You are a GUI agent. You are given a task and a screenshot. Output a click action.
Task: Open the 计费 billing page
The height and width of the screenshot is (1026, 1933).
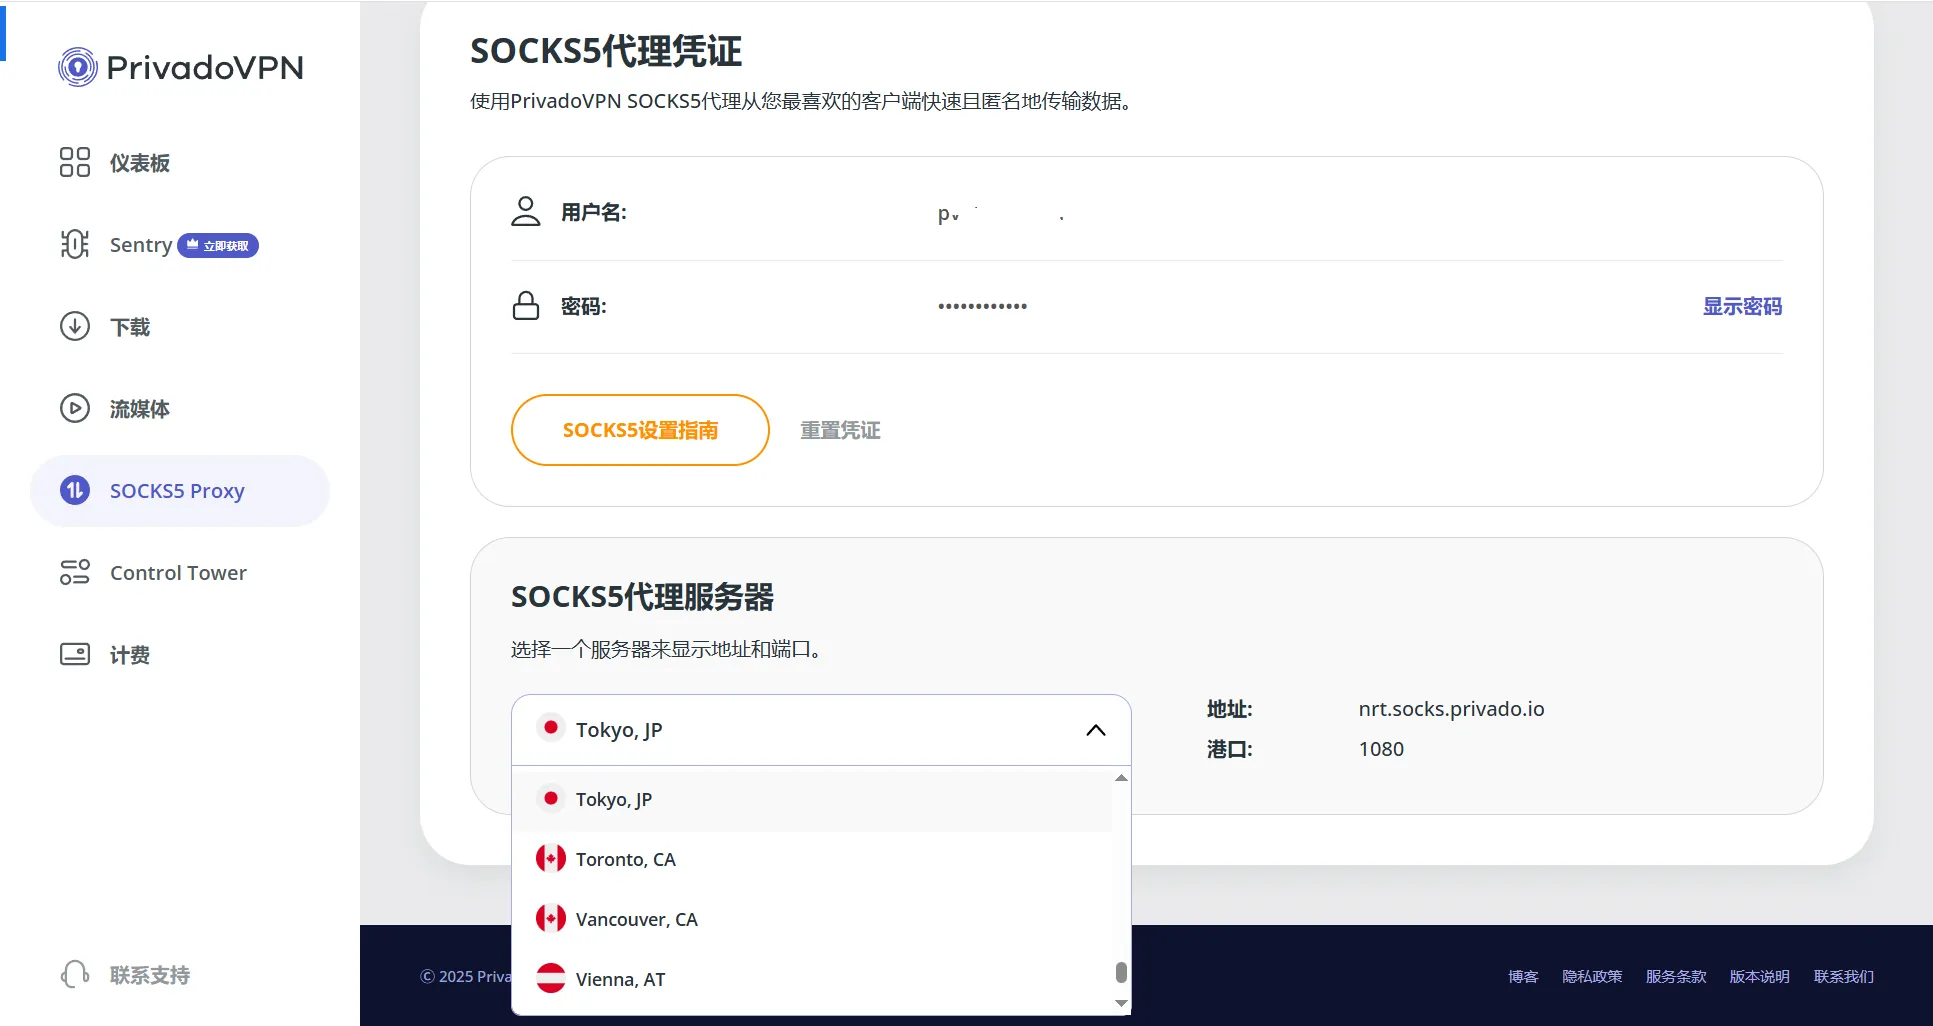(180, 654)
